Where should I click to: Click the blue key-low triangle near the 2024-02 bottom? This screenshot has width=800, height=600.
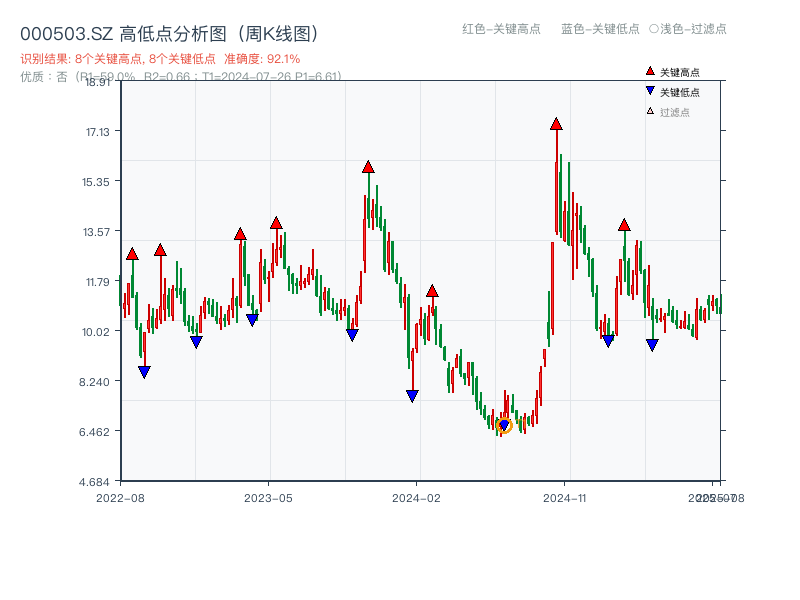pos(411,396)
